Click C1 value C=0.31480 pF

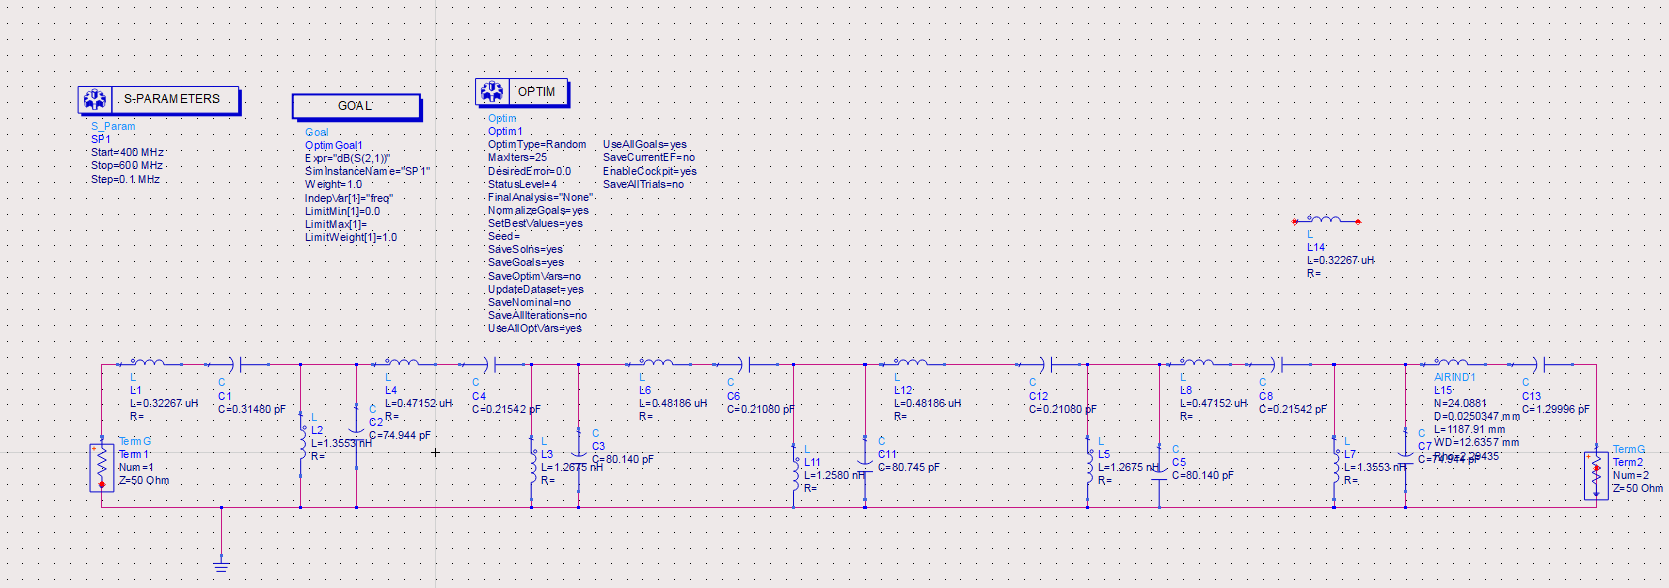(252, 410)
